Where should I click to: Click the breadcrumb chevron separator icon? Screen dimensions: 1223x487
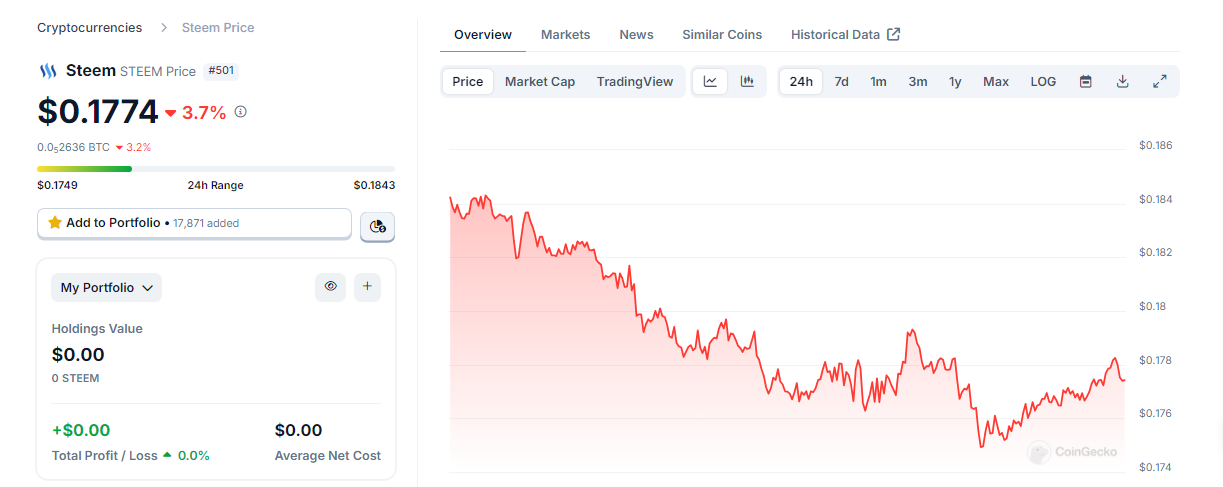click(164, 28)
